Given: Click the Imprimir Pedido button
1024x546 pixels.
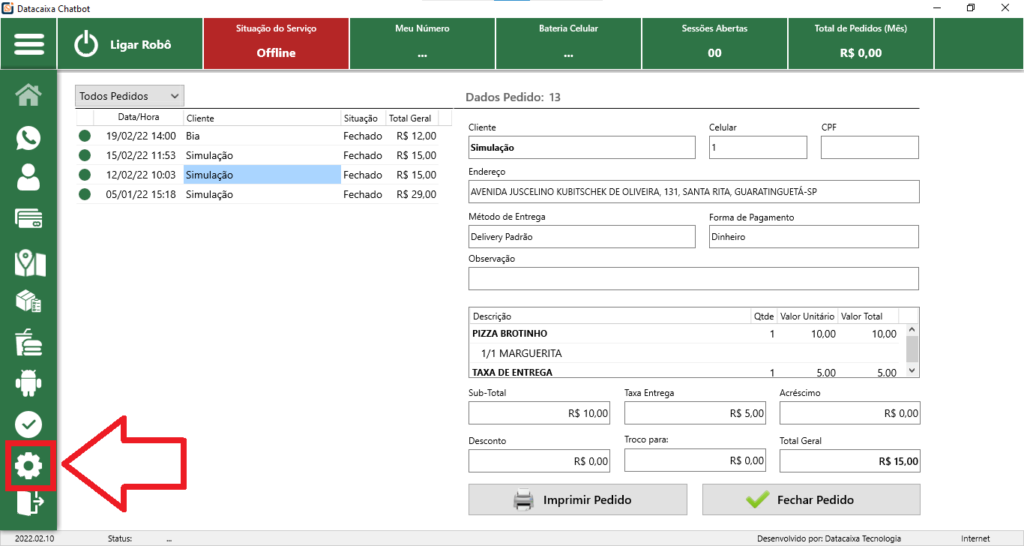Looking at the screenshot, I should point(577,499).
